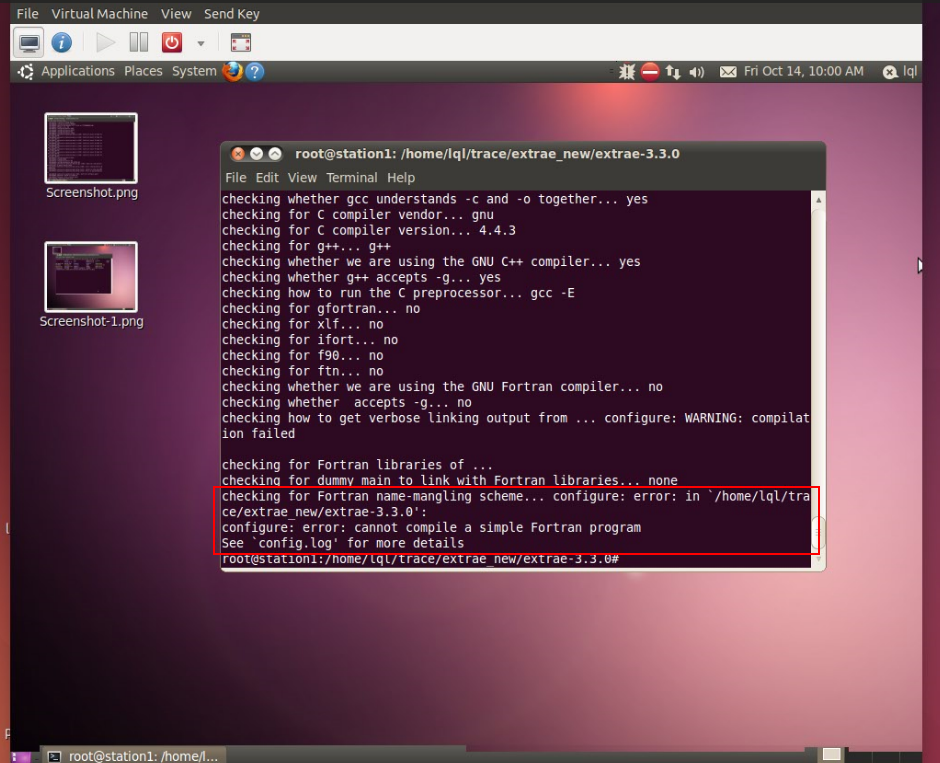Open the network connections indicator
This screenshot has height=763, width=940.
tap(673, 72)
